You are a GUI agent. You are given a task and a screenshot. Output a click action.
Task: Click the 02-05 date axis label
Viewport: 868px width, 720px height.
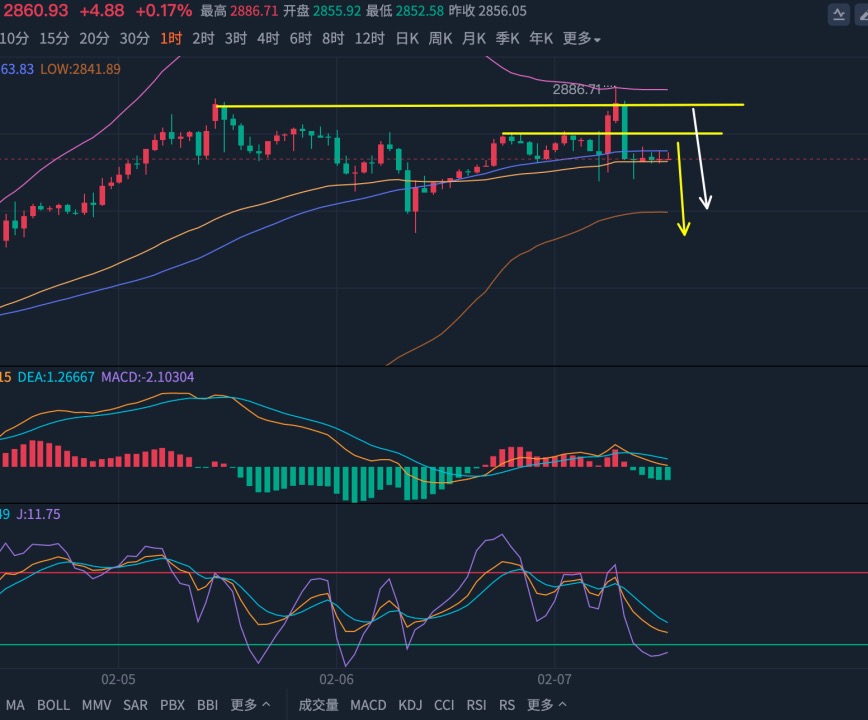118,680
